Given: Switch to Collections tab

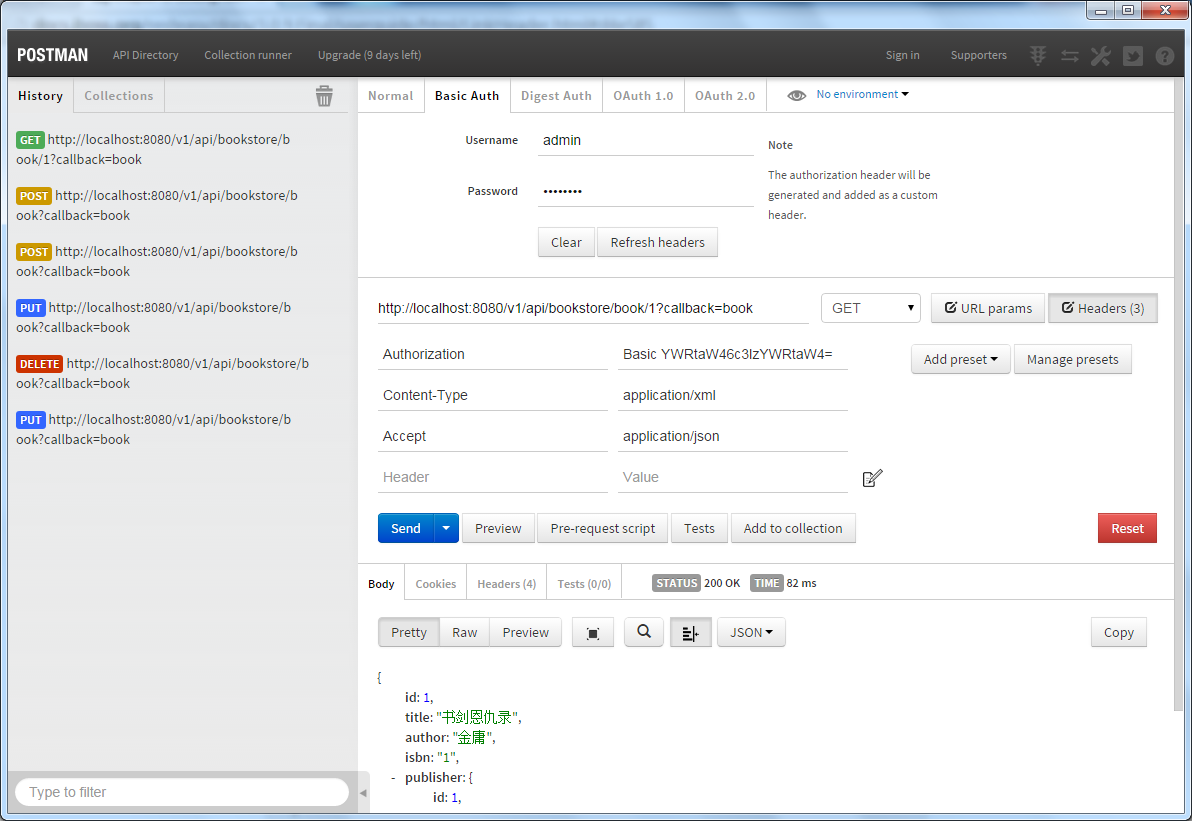Looking at the screenshot, I should pyautogui.click(x=119, y=96).
